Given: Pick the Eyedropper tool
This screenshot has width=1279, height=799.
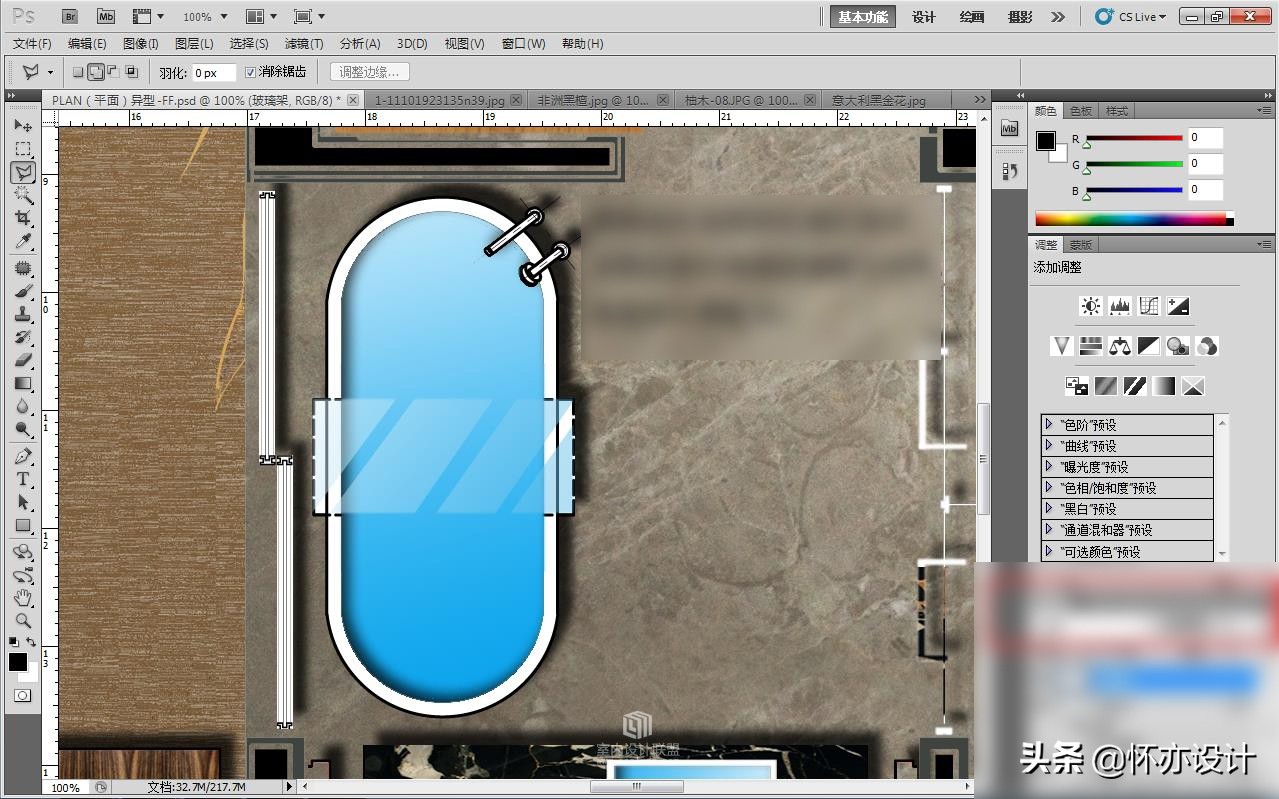Looking at the screenshot, I should 23,242.
